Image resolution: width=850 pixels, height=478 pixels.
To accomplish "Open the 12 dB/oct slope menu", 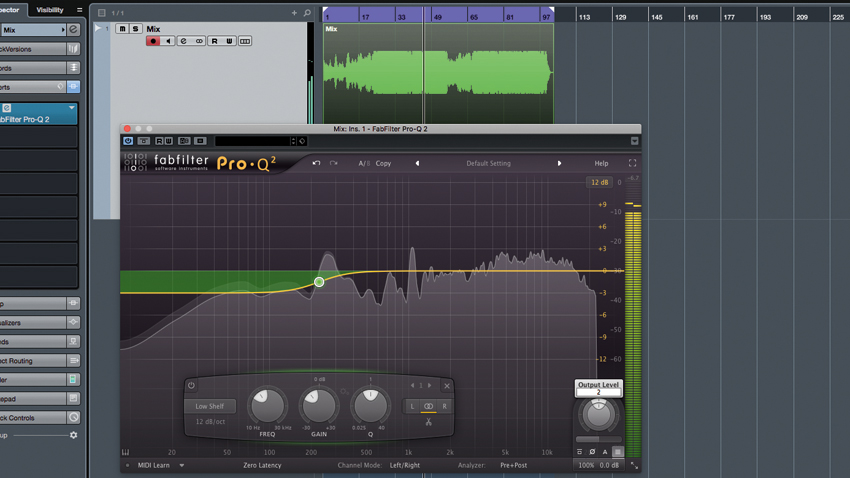I will (x=210, y=421).
